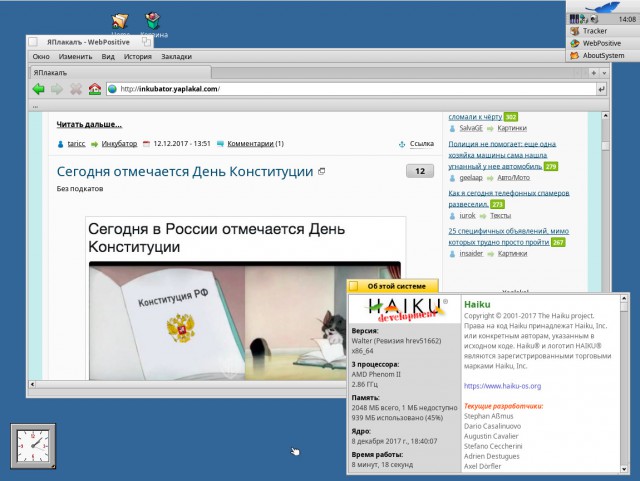Click the browser vertical scrollbar up arrow
This screenshot has width=640, height=481.
point(606,116)
